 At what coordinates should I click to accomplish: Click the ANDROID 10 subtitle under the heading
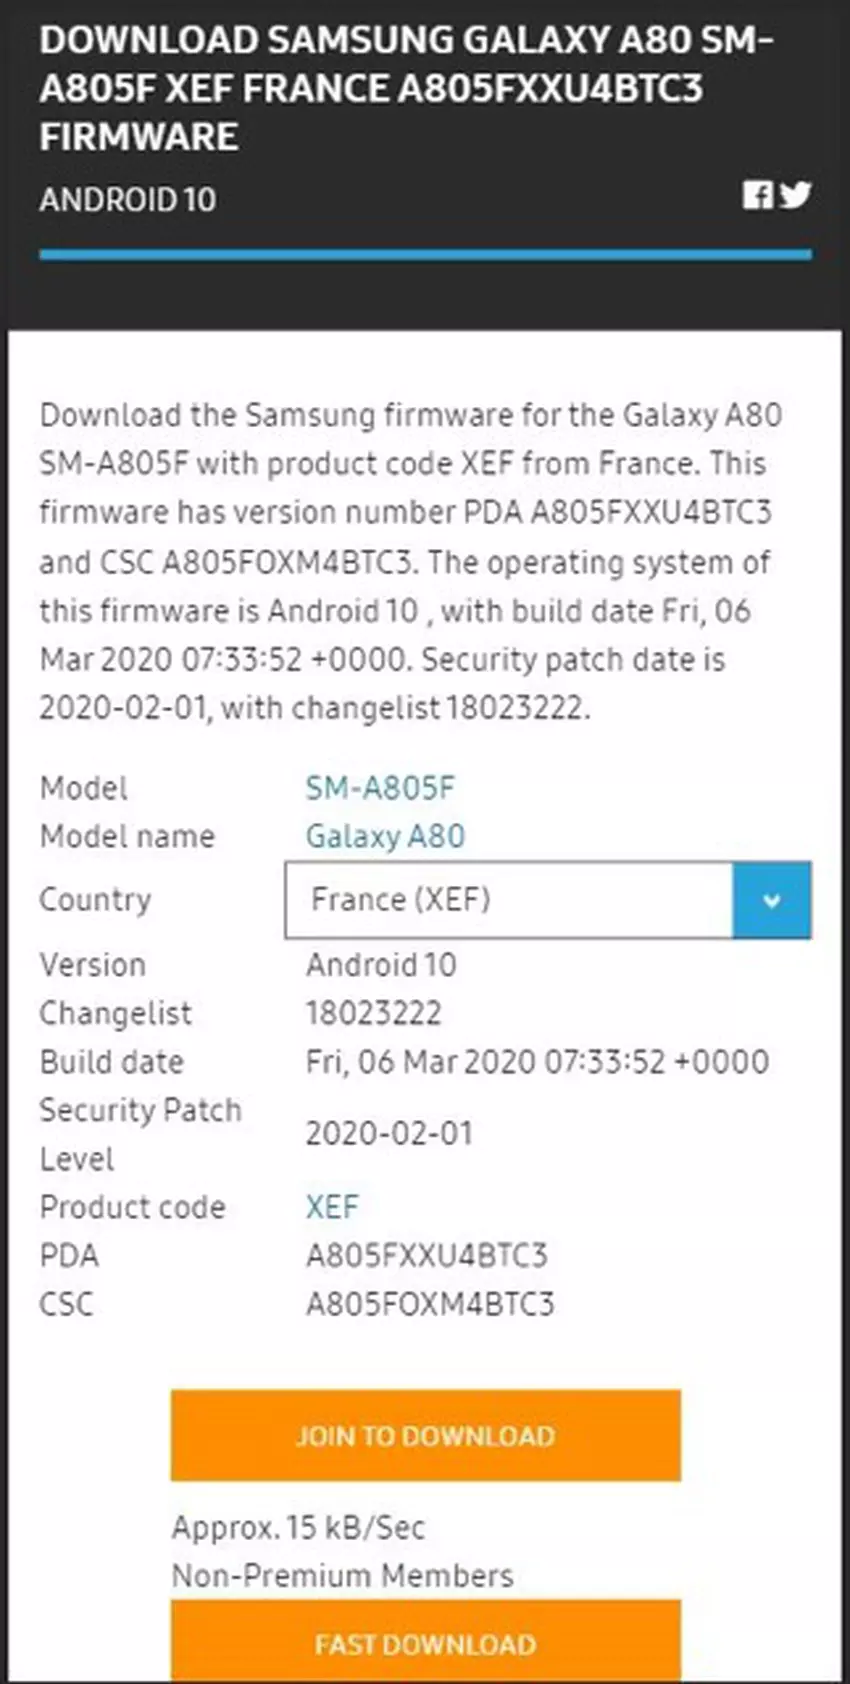tap(127, 200)
